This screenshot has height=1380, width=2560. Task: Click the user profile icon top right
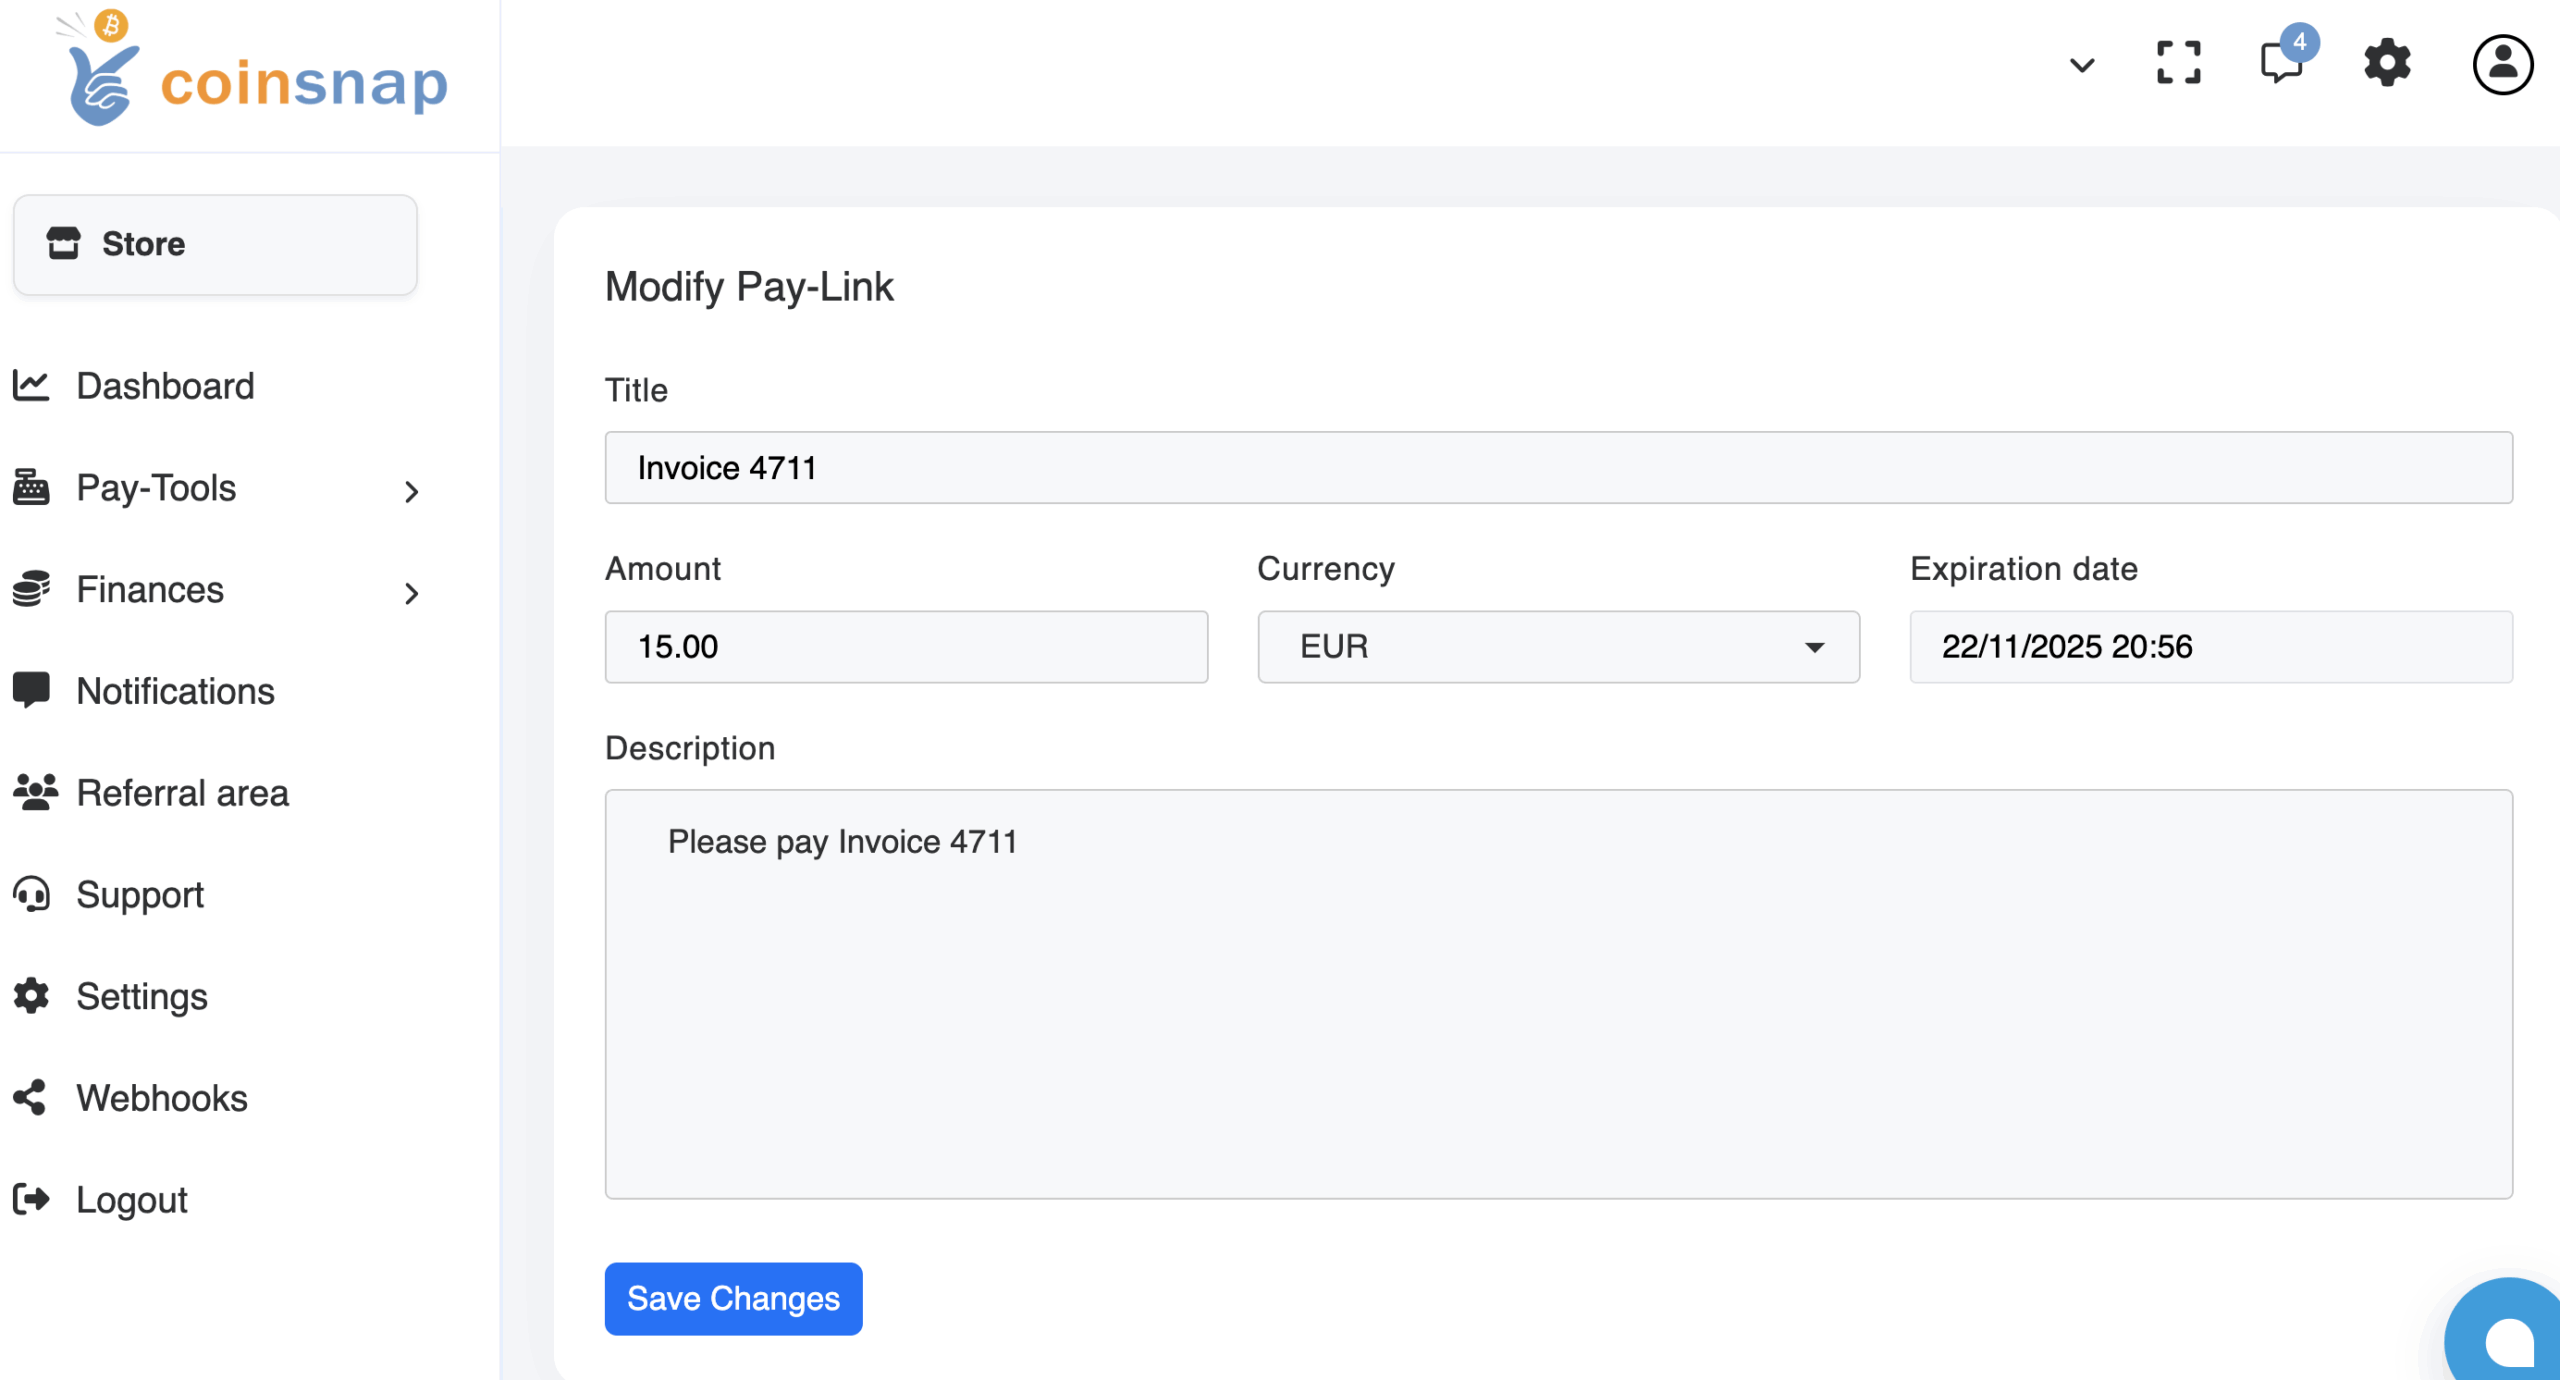tap(2501, 64)
